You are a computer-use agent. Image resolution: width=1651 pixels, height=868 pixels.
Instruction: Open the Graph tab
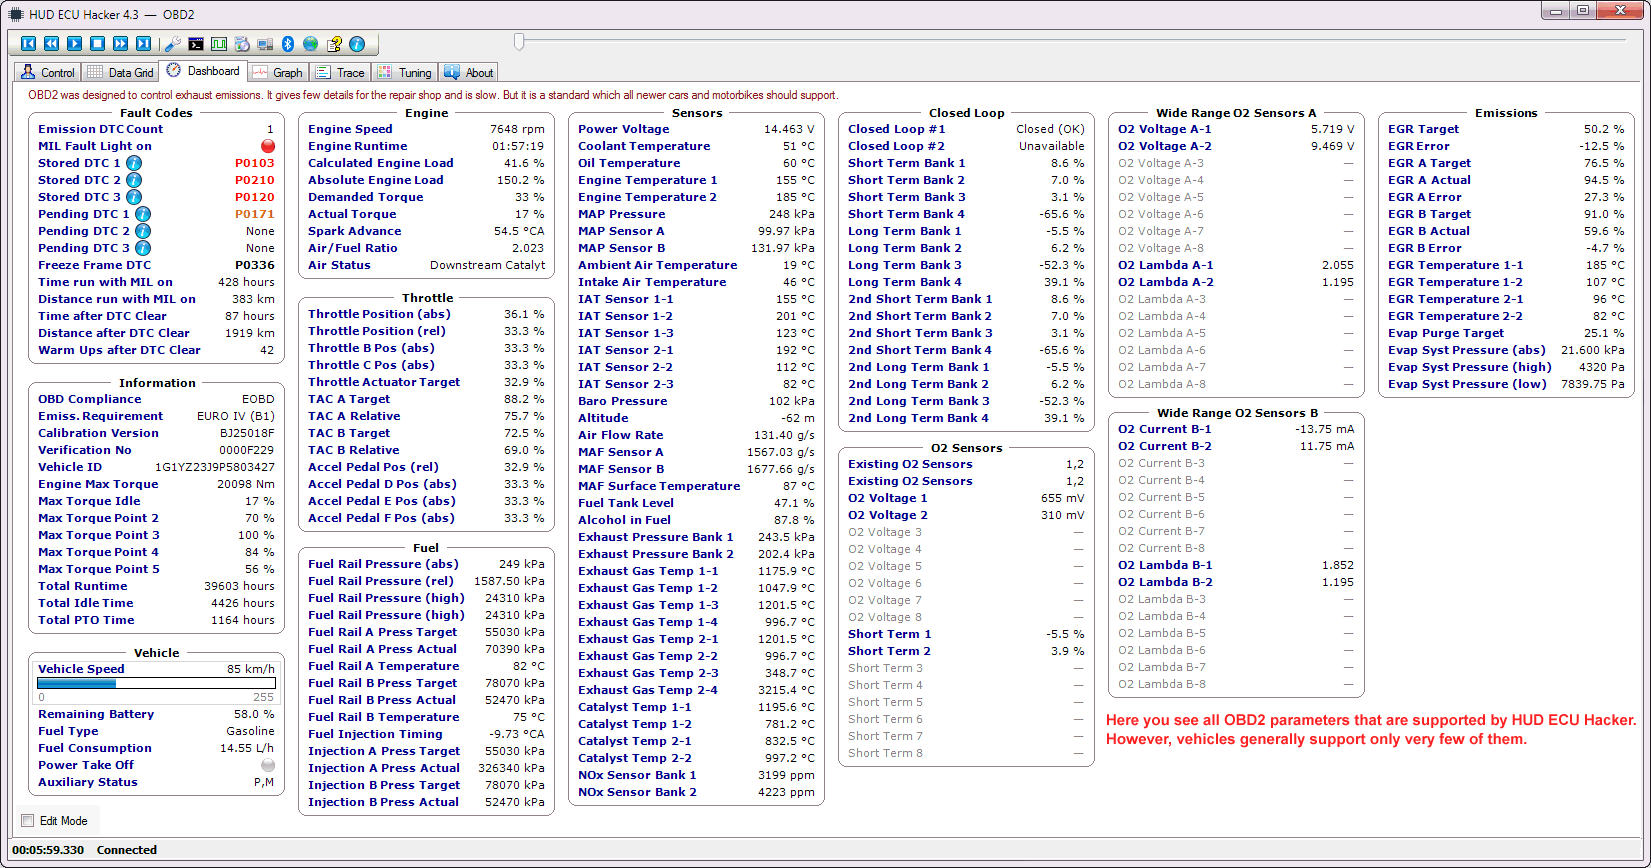pyautogui.click(x=278, y=72)
